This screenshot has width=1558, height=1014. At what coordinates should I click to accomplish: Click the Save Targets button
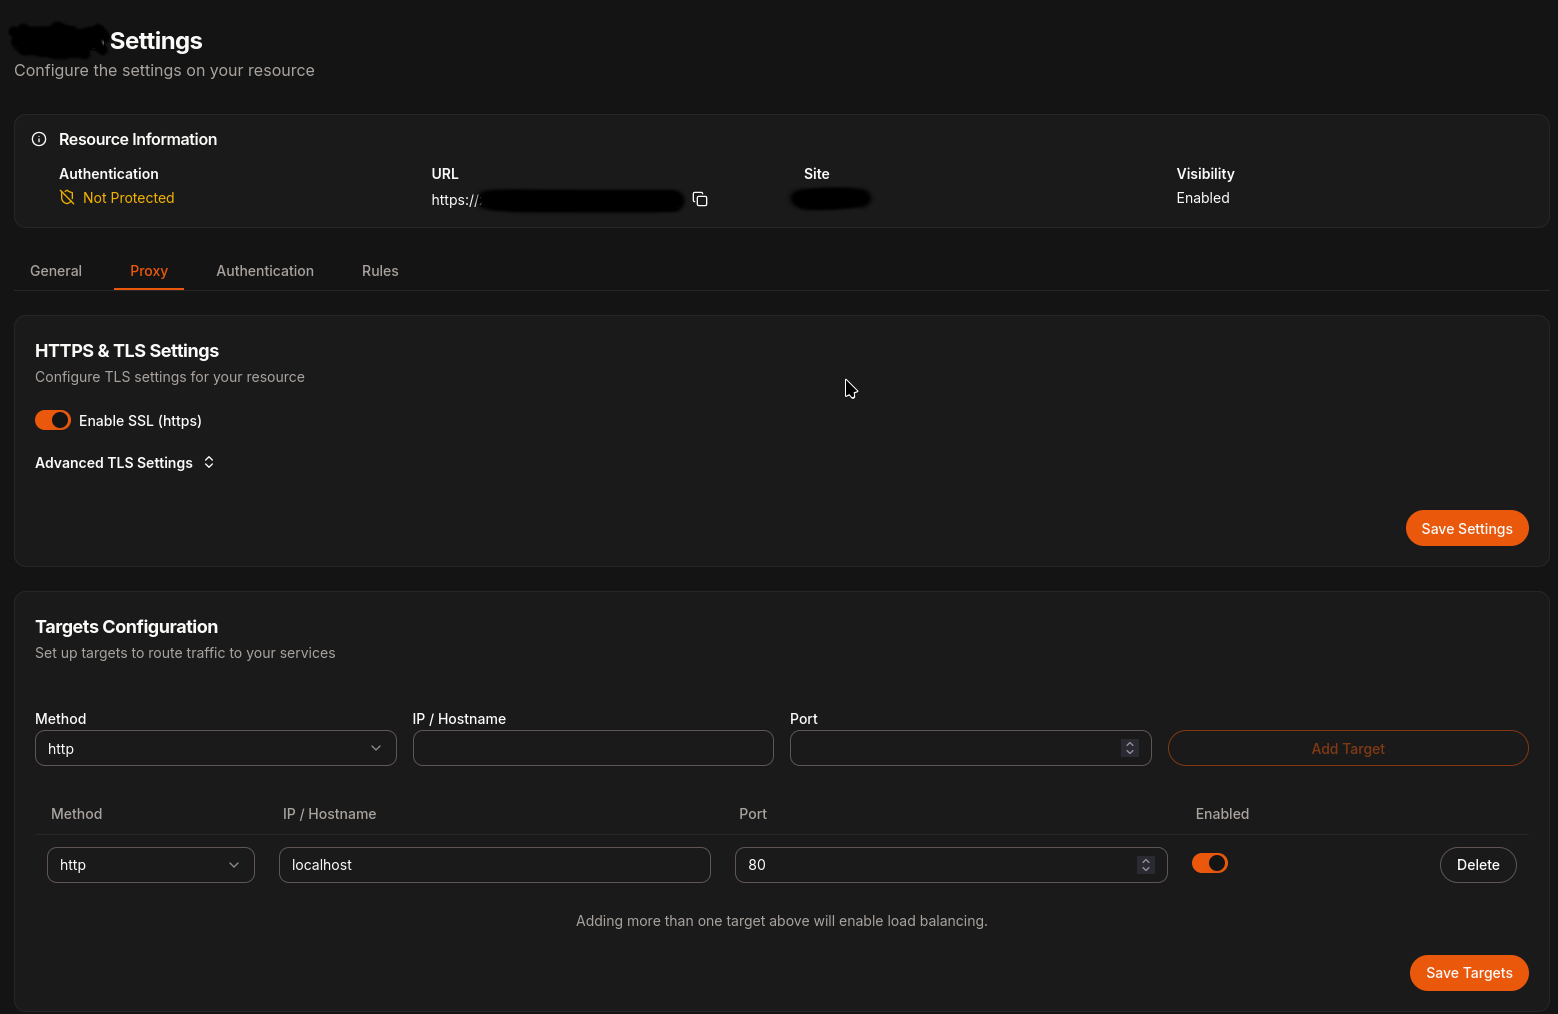(x=1468, y=973)
